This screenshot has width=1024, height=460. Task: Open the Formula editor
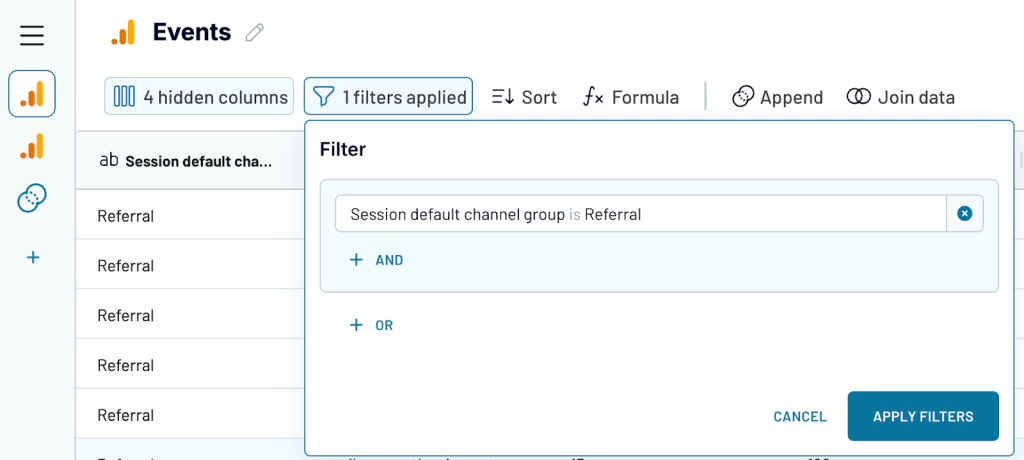click(x=630, y=97)
